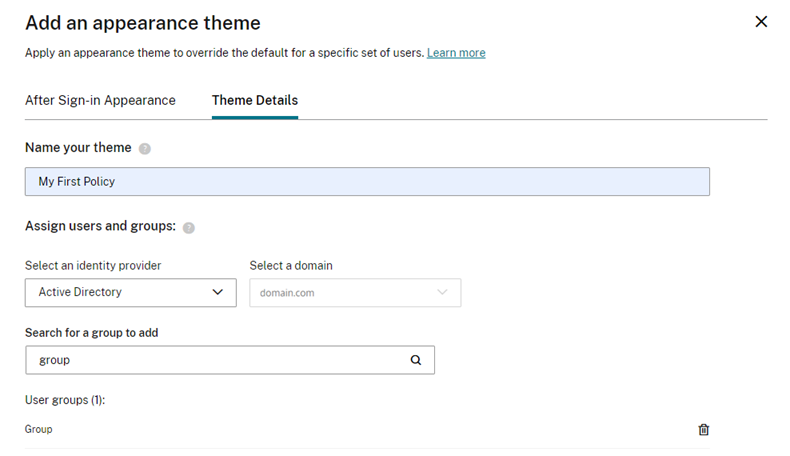Click into the group search field
790x456 pixels.
tap(215, 360)
